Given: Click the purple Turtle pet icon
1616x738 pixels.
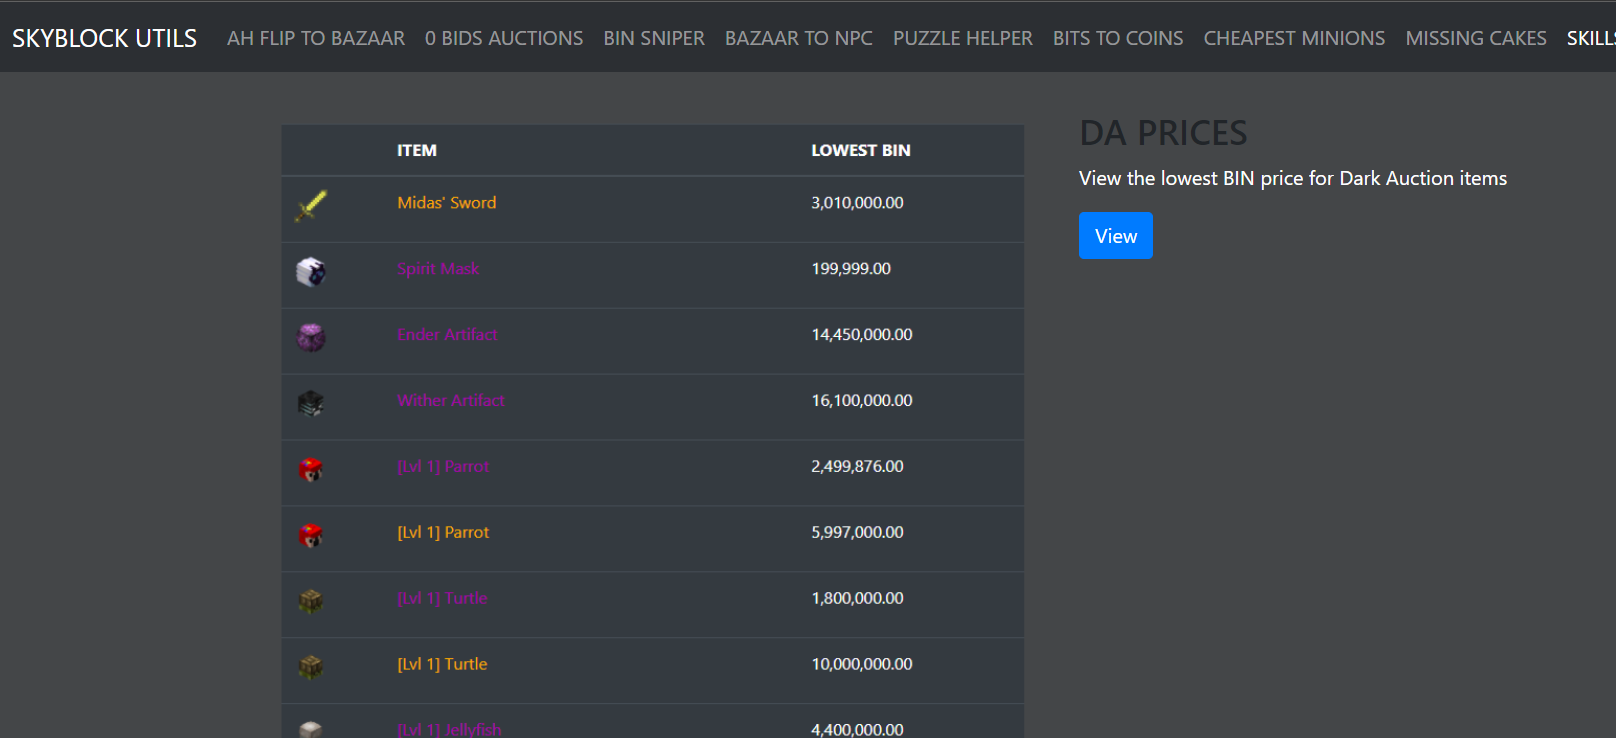Looking at the screenshot, I should point(311,601).
